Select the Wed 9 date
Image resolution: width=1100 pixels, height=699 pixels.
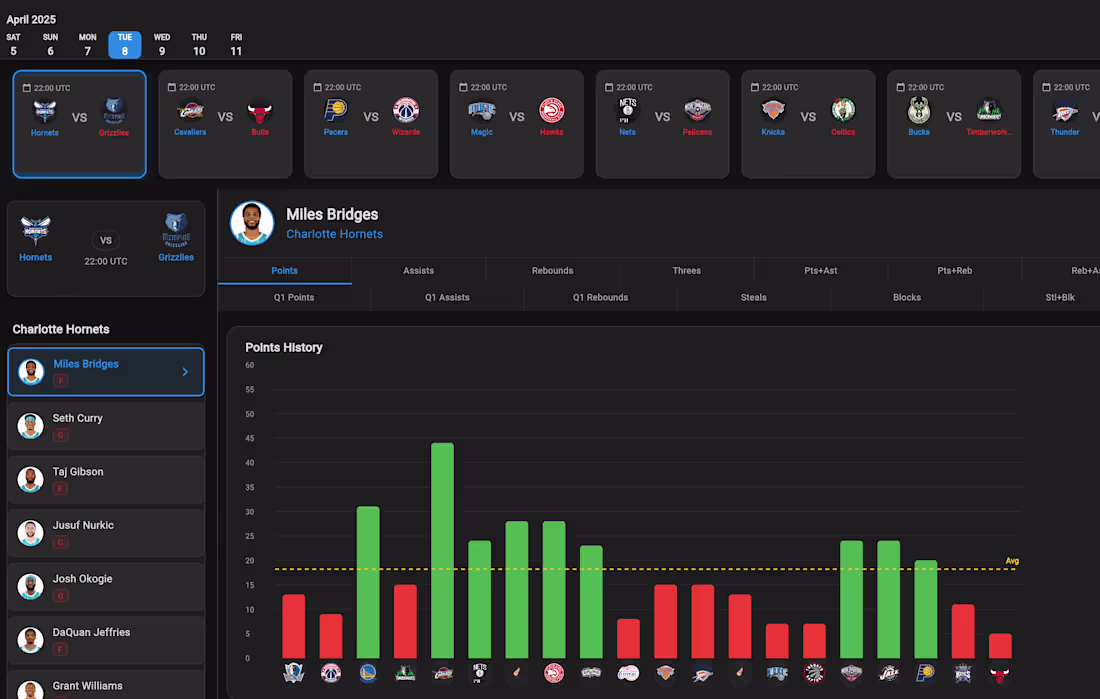pos(162,44)
